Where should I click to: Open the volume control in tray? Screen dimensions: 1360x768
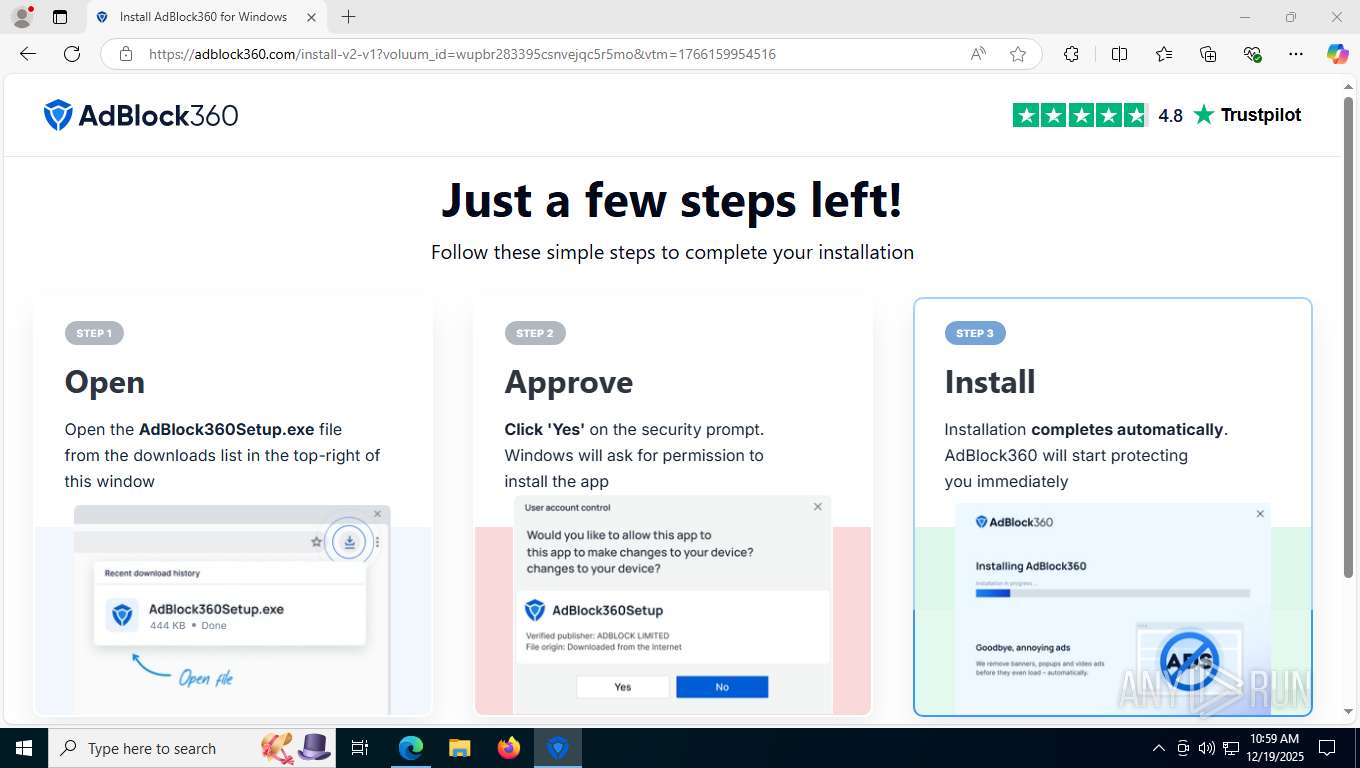point(1207,748)
